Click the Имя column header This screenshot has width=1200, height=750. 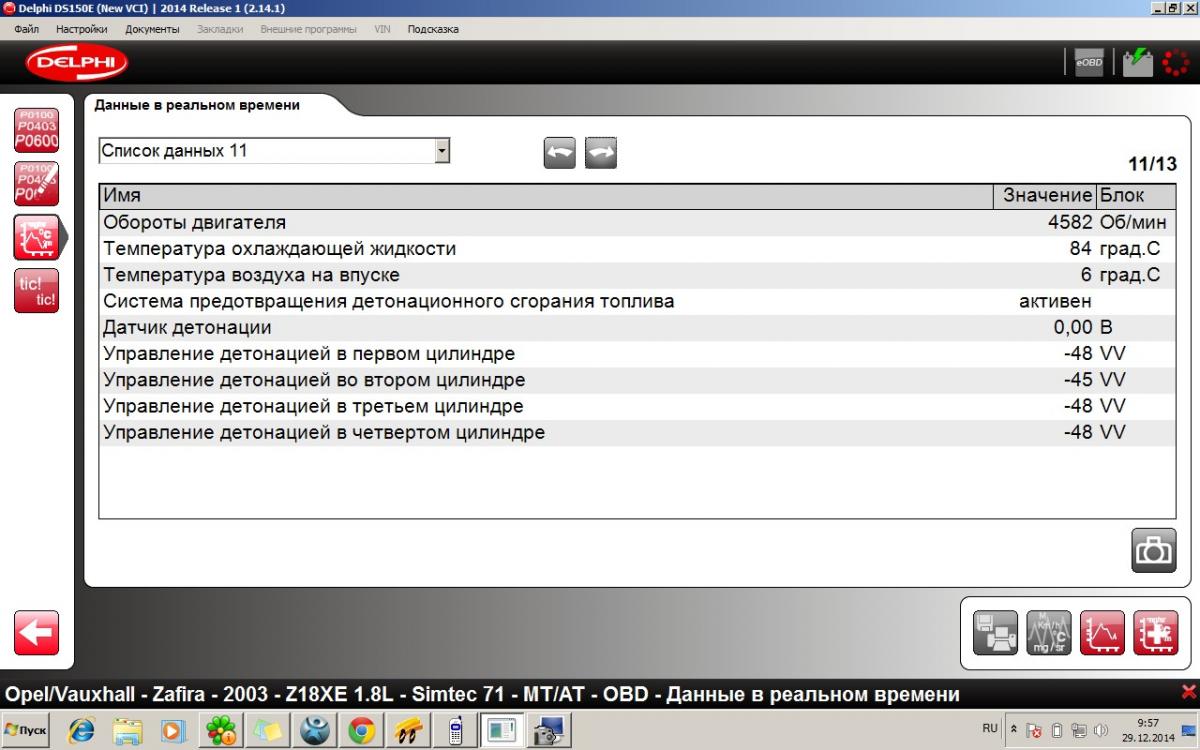pos(545,196)
